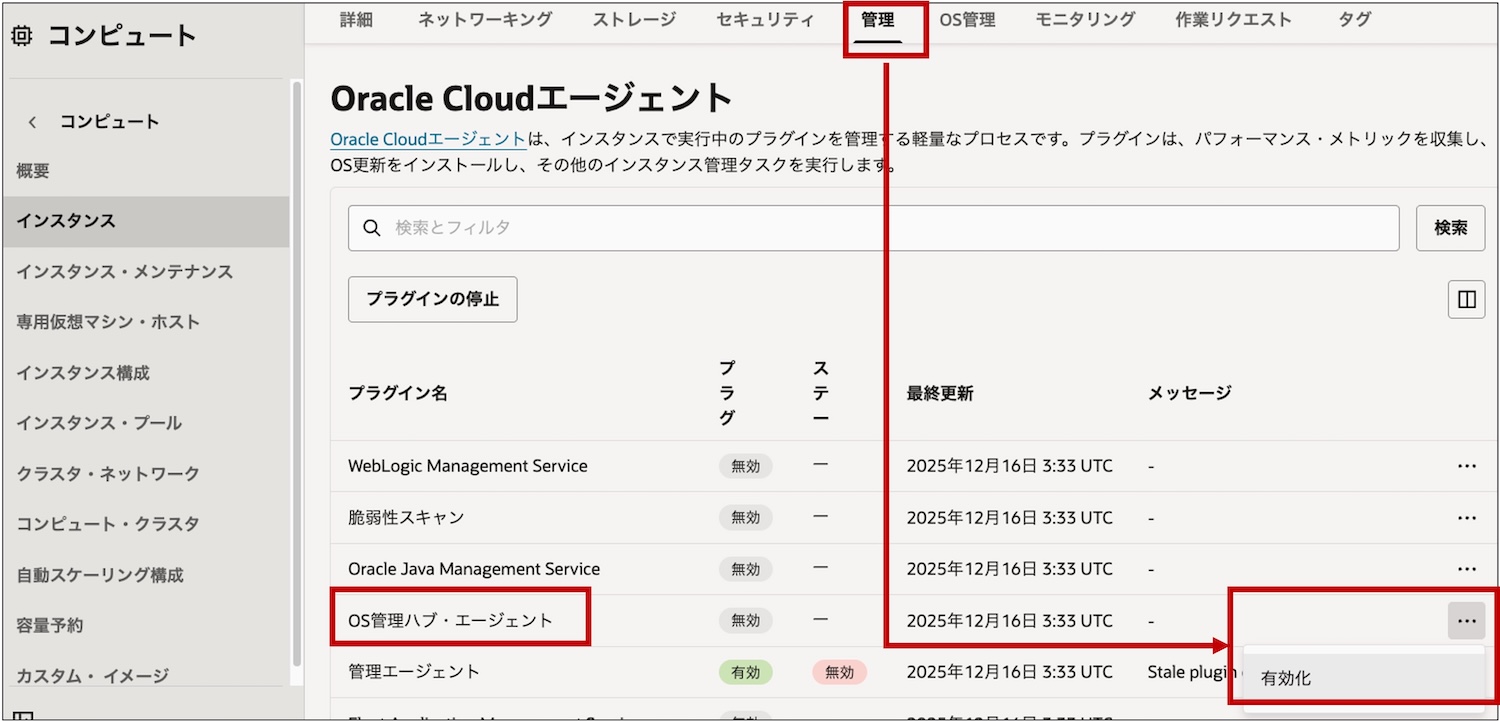Click the back chevron beside コンピュート
Screen dimensions: 1500x721
[33, 122]
